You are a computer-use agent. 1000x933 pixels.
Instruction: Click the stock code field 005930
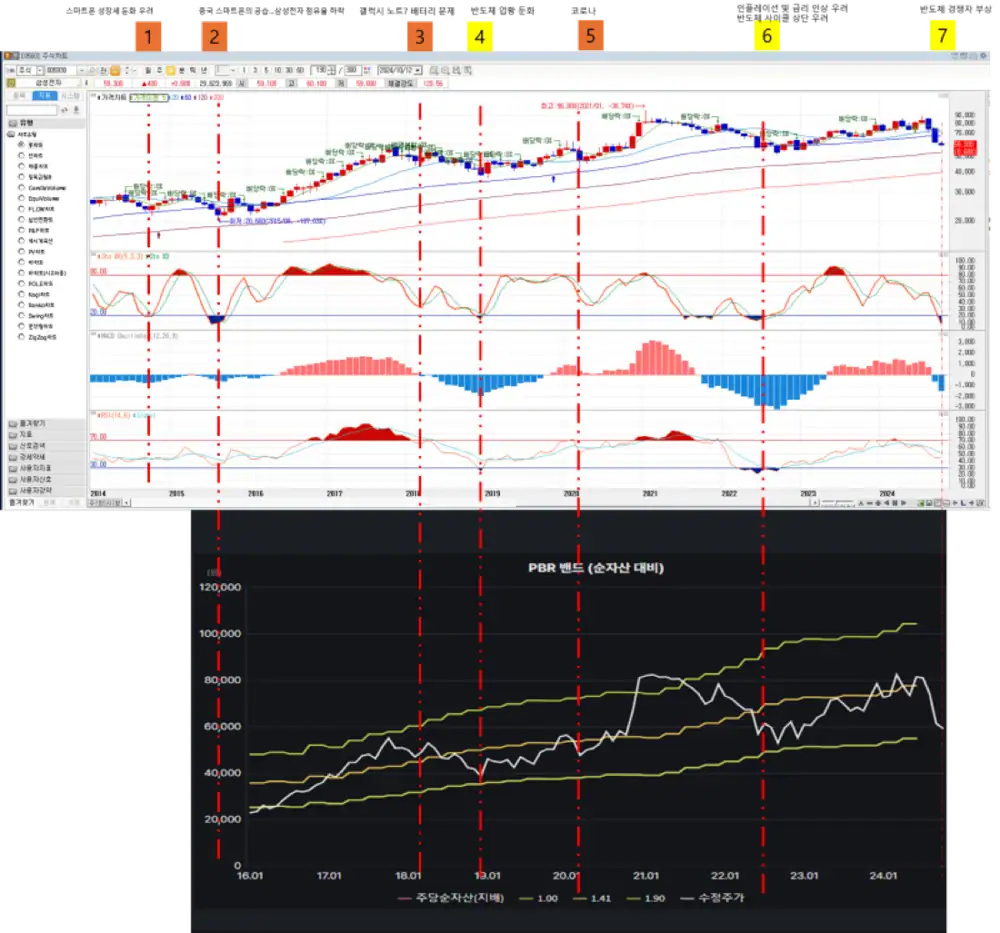[61, 70]
